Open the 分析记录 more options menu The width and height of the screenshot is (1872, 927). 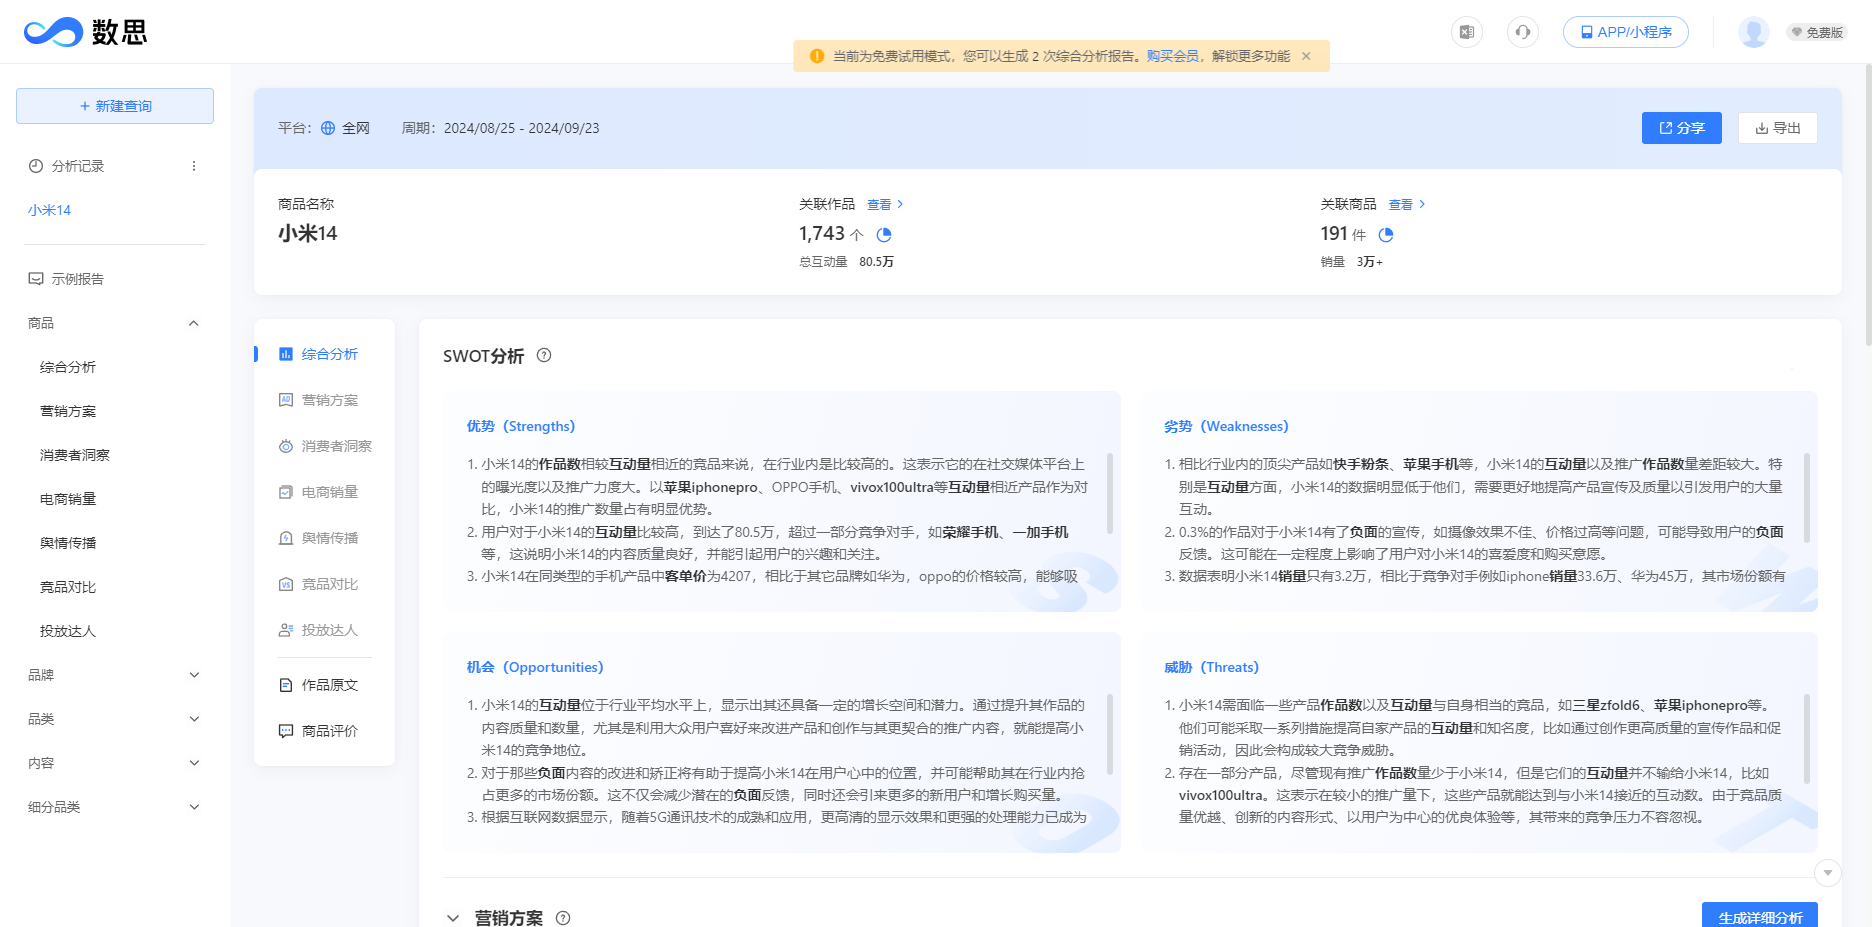point(194,166)
